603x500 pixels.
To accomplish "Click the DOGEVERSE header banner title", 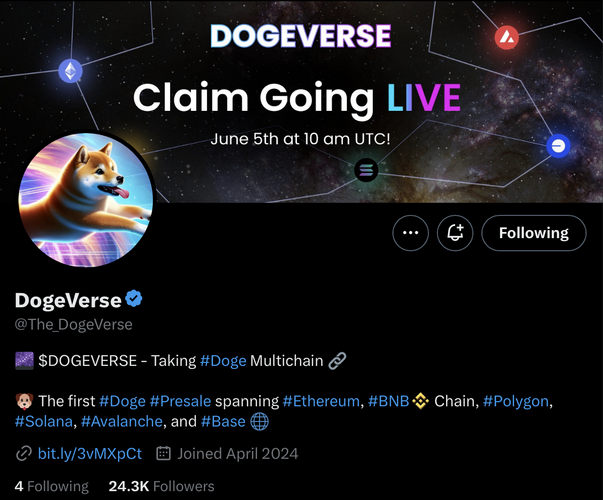I will click(x=301, y=36).
